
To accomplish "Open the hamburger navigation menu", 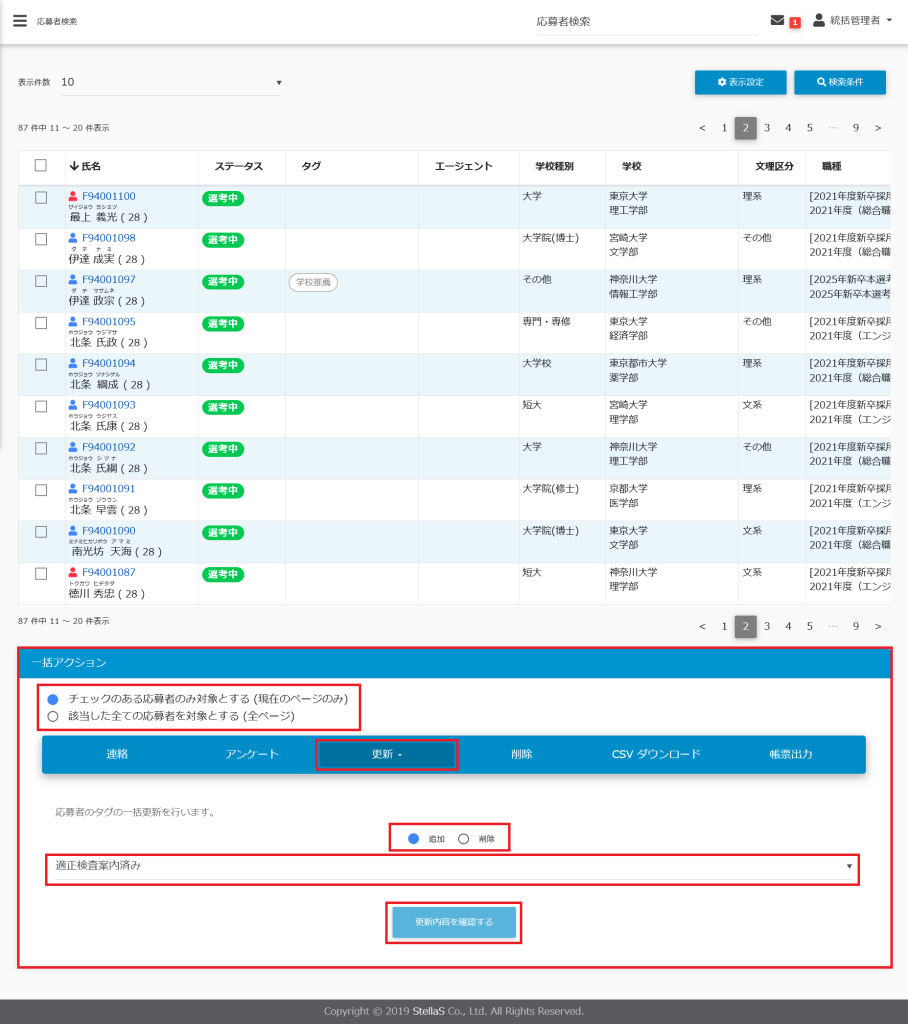I will coord(20,20).
